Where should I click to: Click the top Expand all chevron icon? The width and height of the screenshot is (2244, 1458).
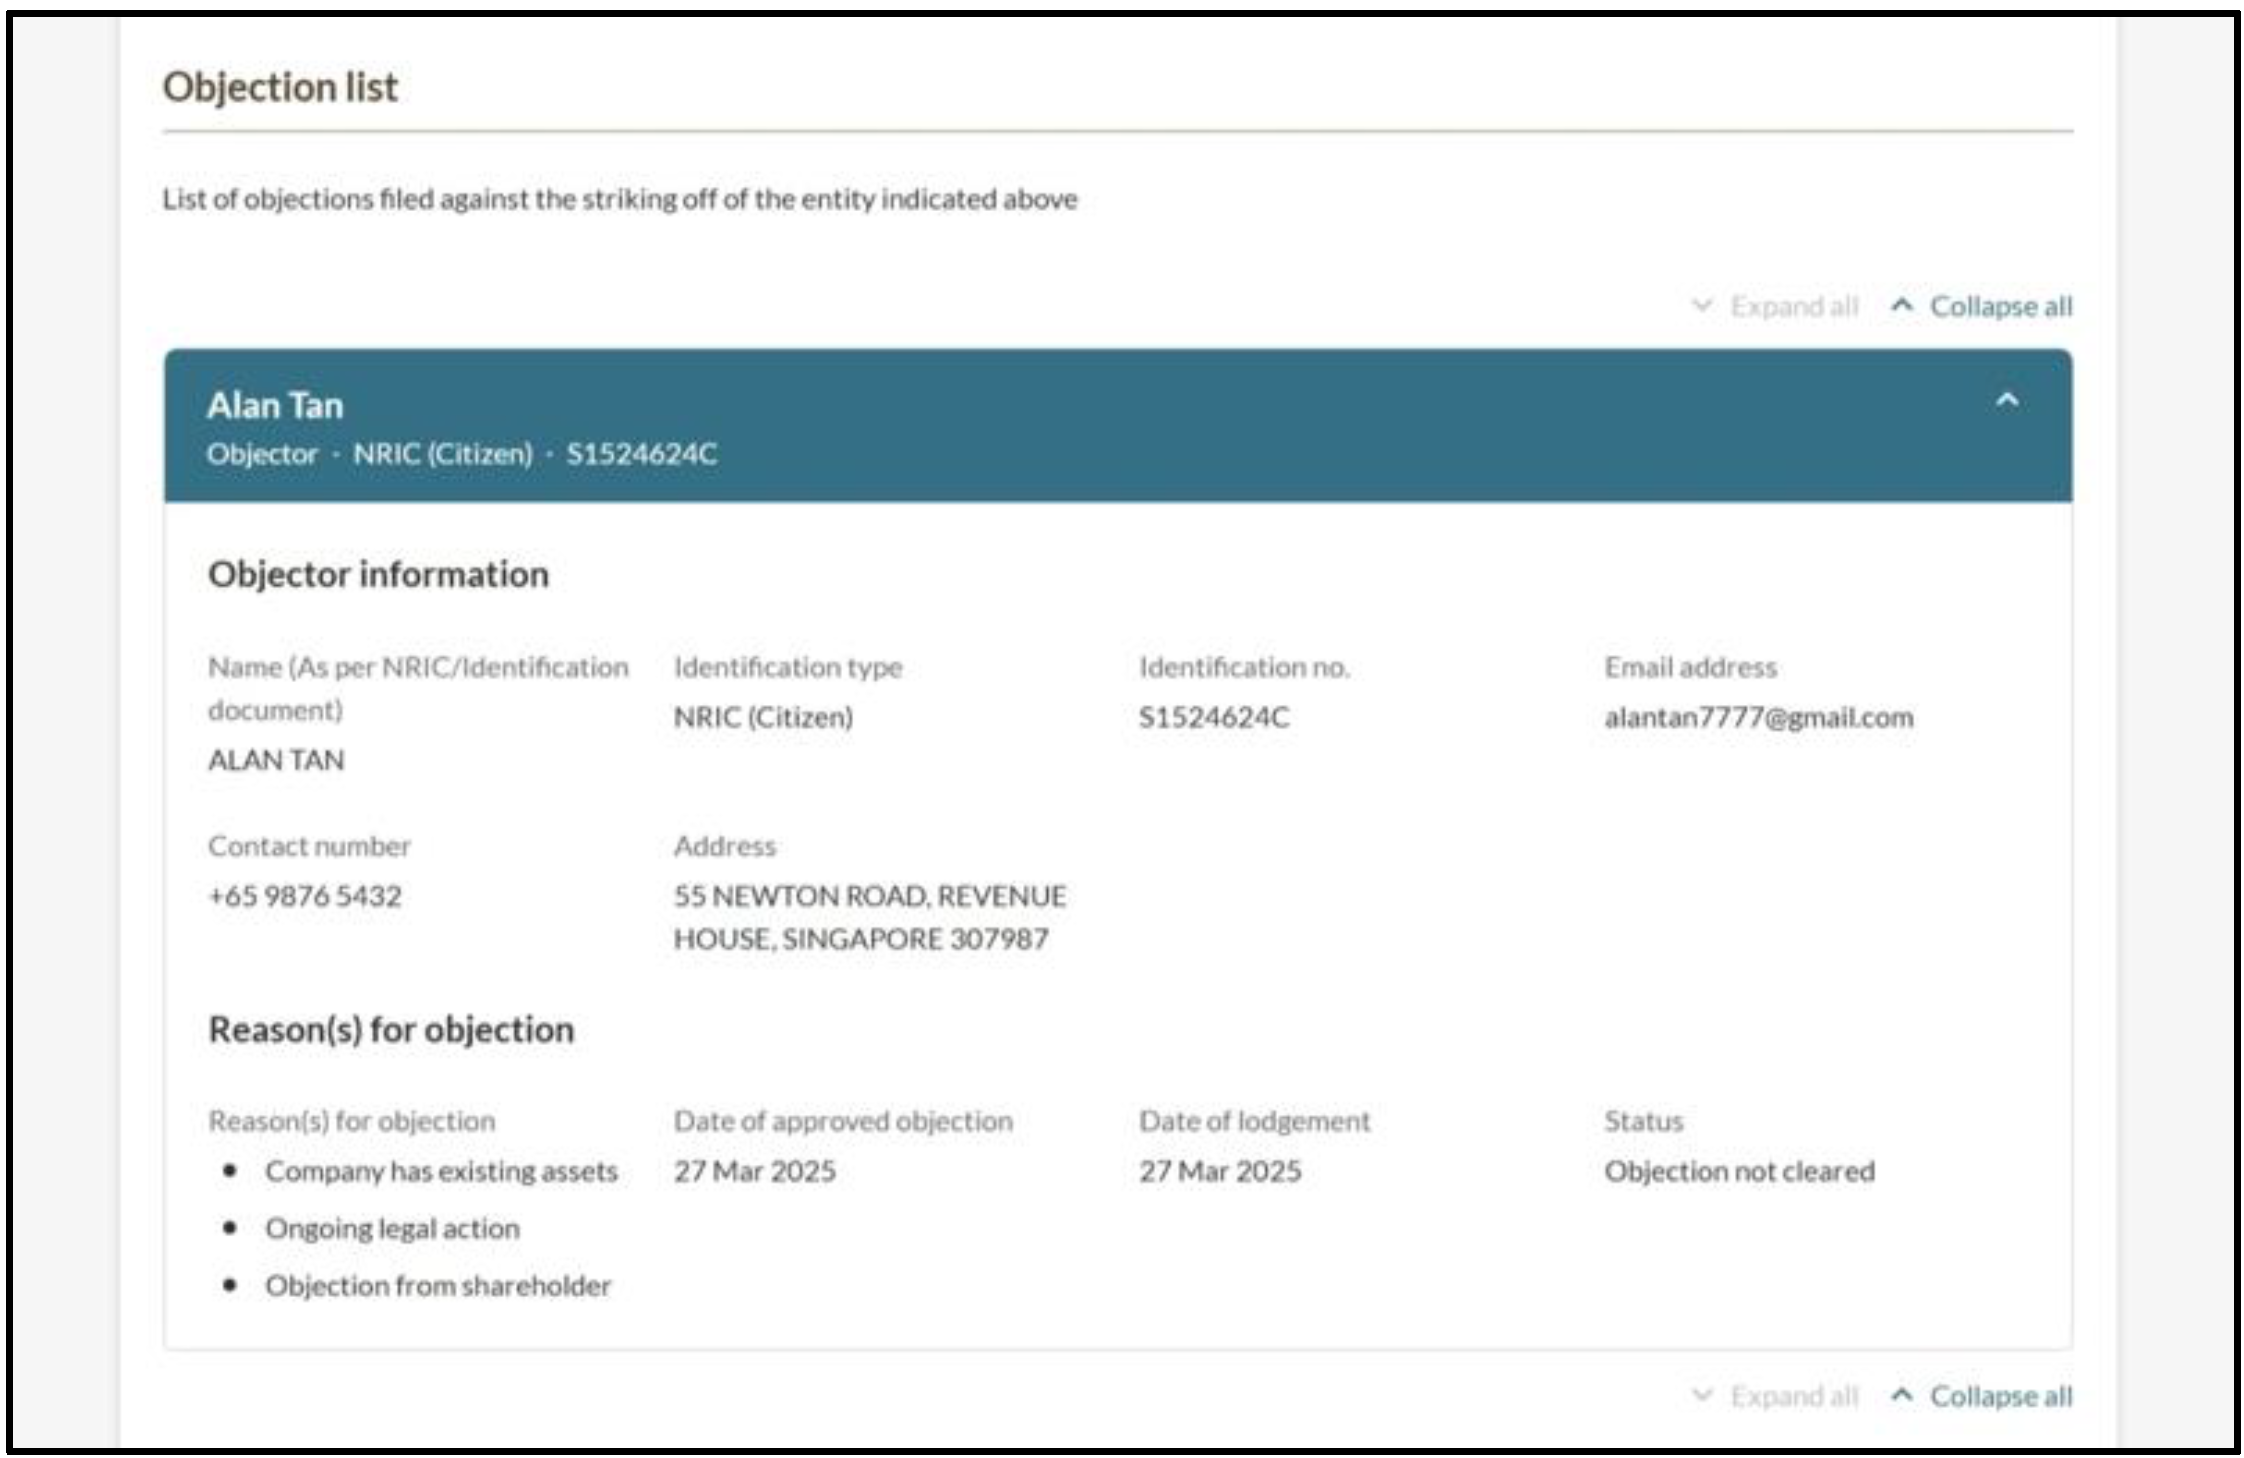click(x=1701, y=305)
